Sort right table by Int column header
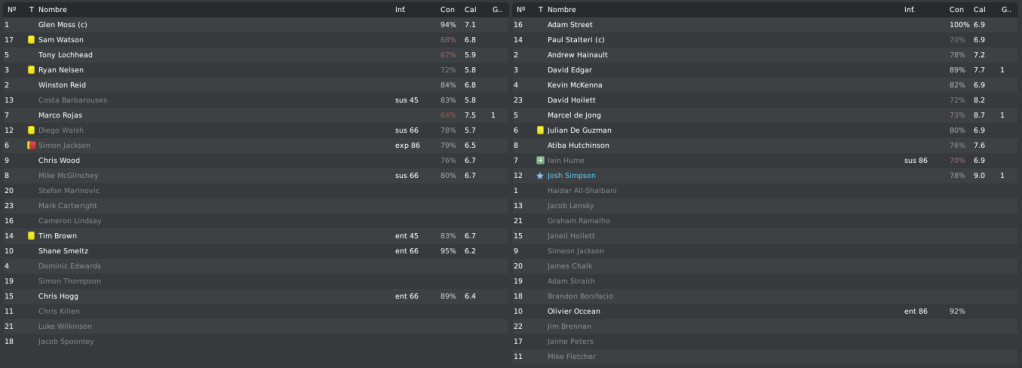Screen dimensions: 1022x368 click(x=909, y=10)
